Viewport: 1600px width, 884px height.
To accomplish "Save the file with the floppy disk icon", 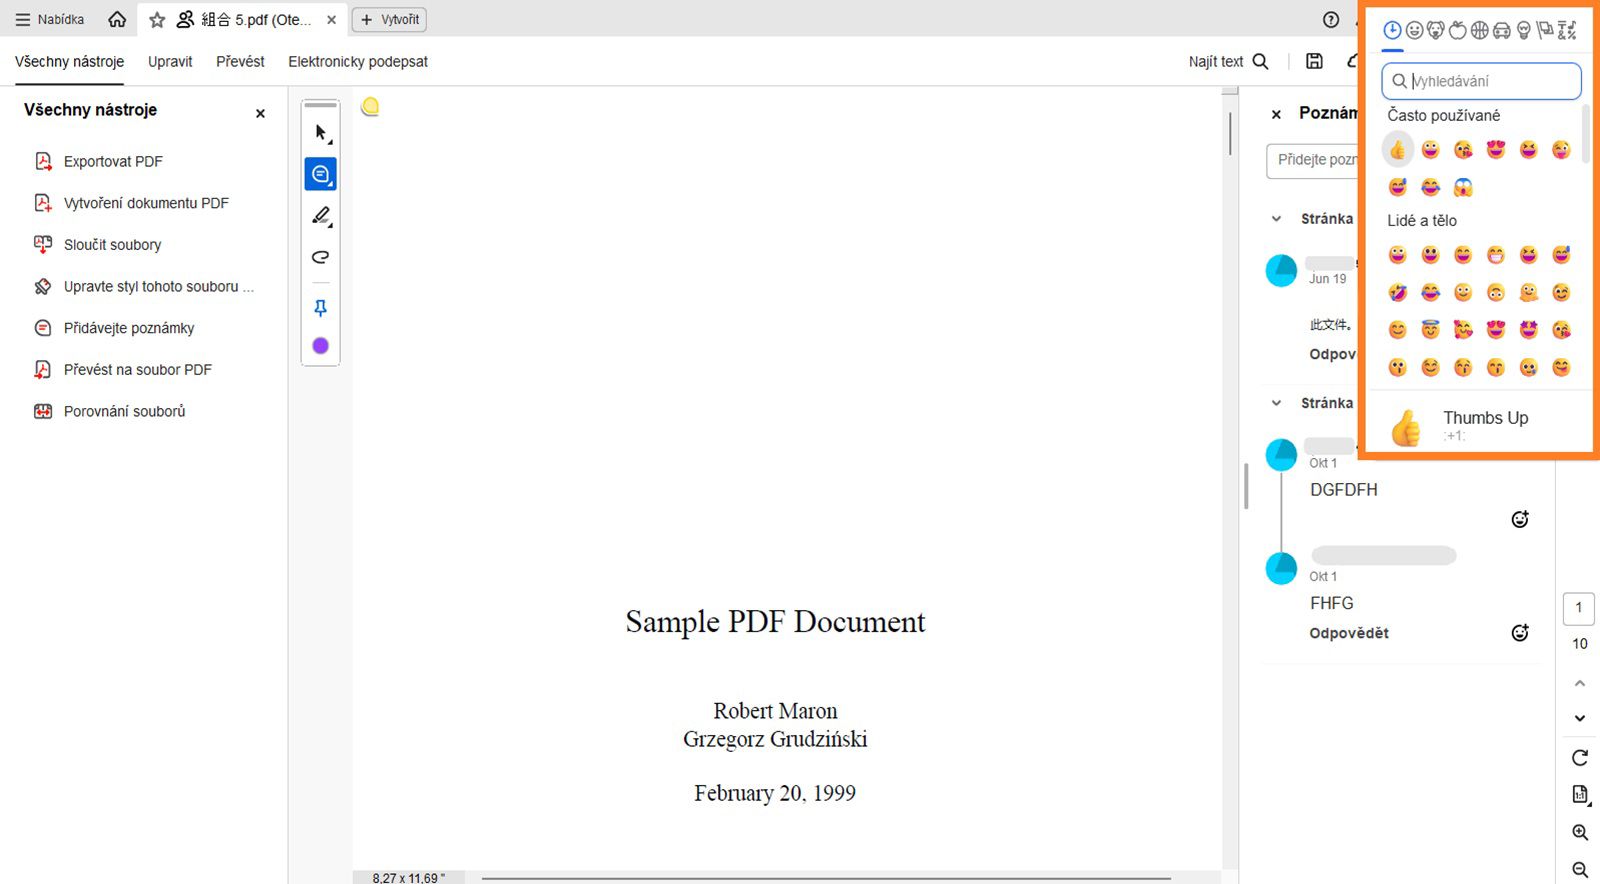I will pos(1314,61).
